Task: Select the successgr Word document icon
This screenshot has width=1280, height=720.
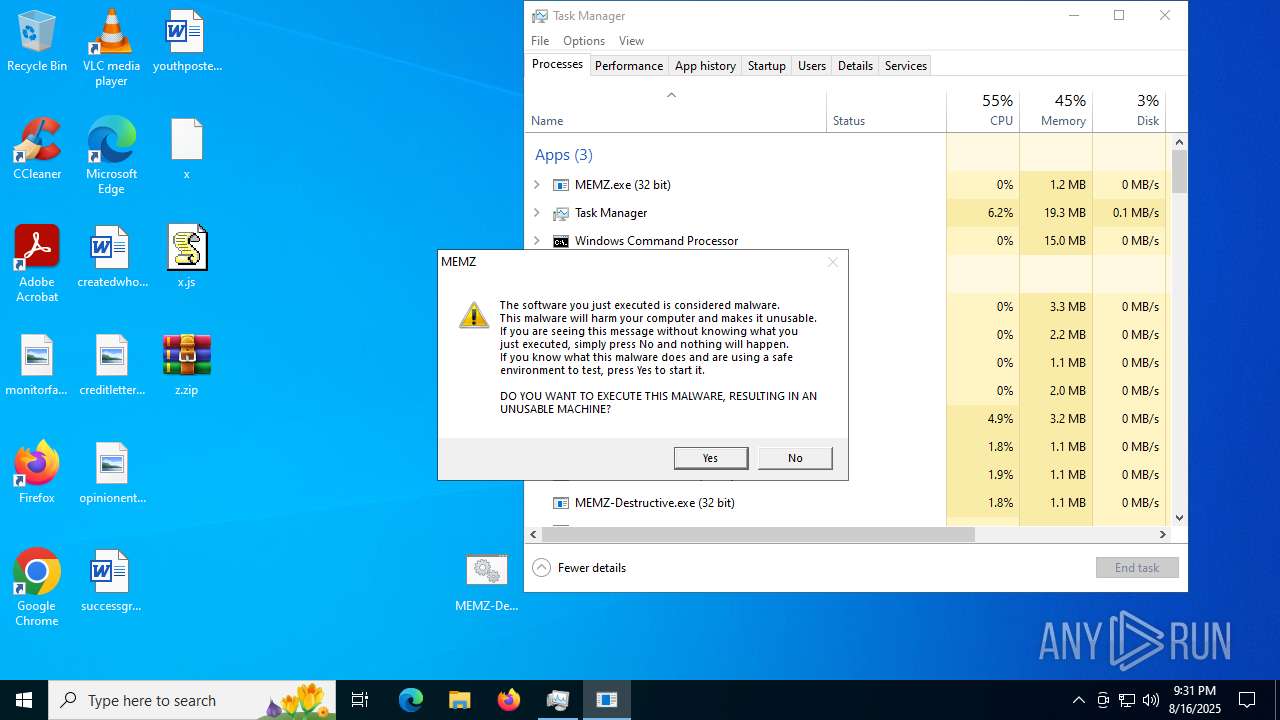Action: [x=111, y=582]
